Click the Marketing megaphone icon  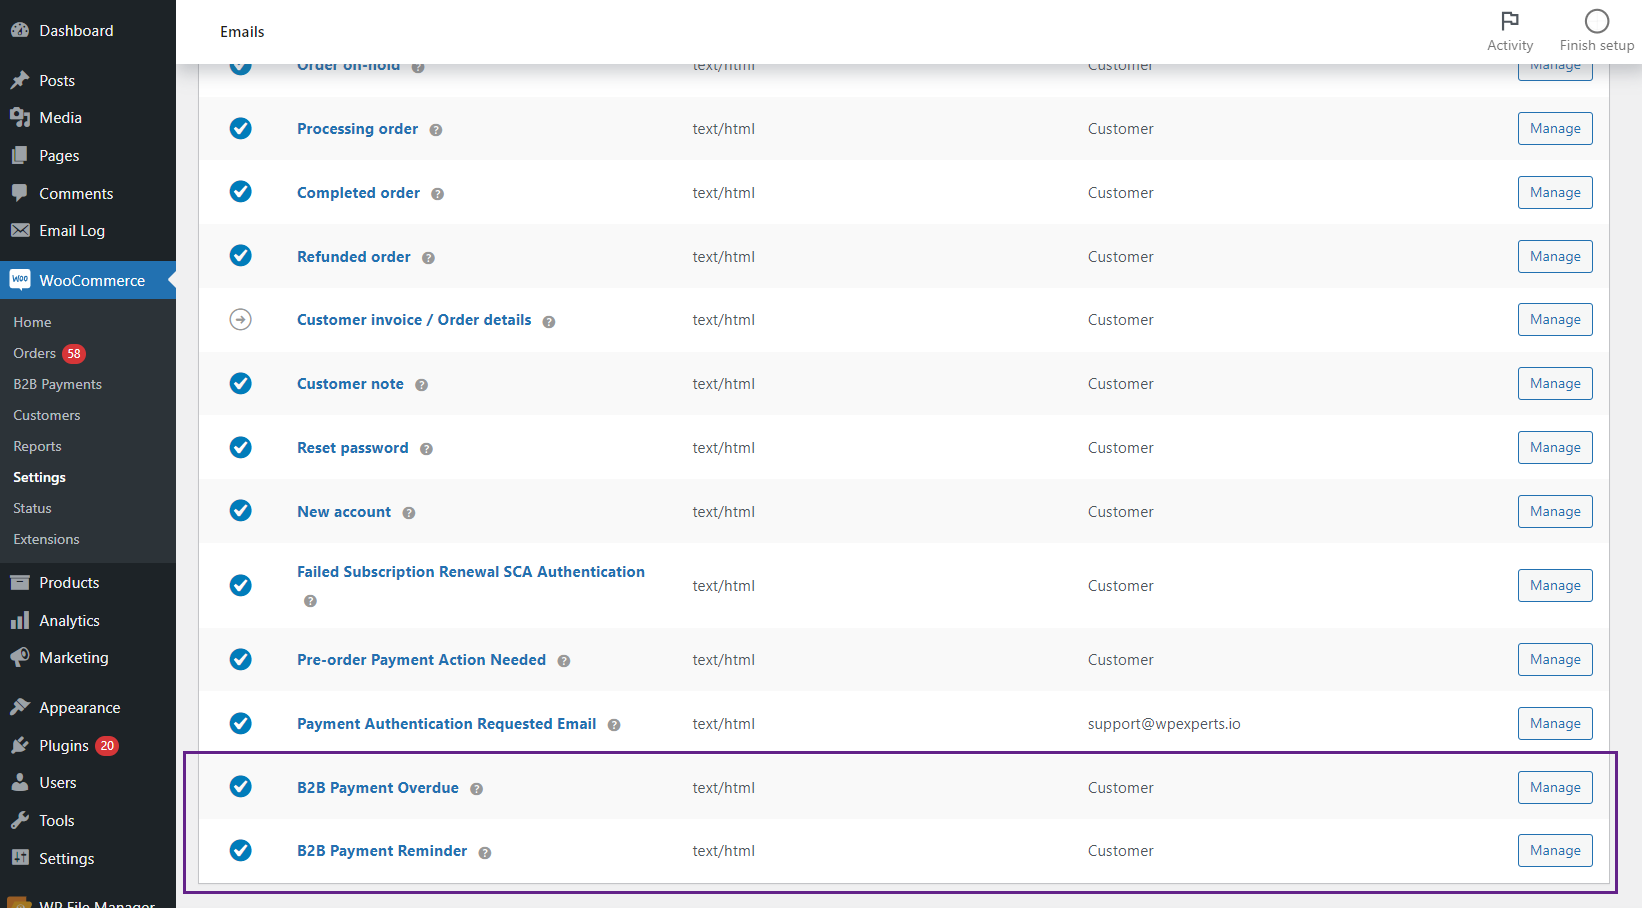point(20,657)
